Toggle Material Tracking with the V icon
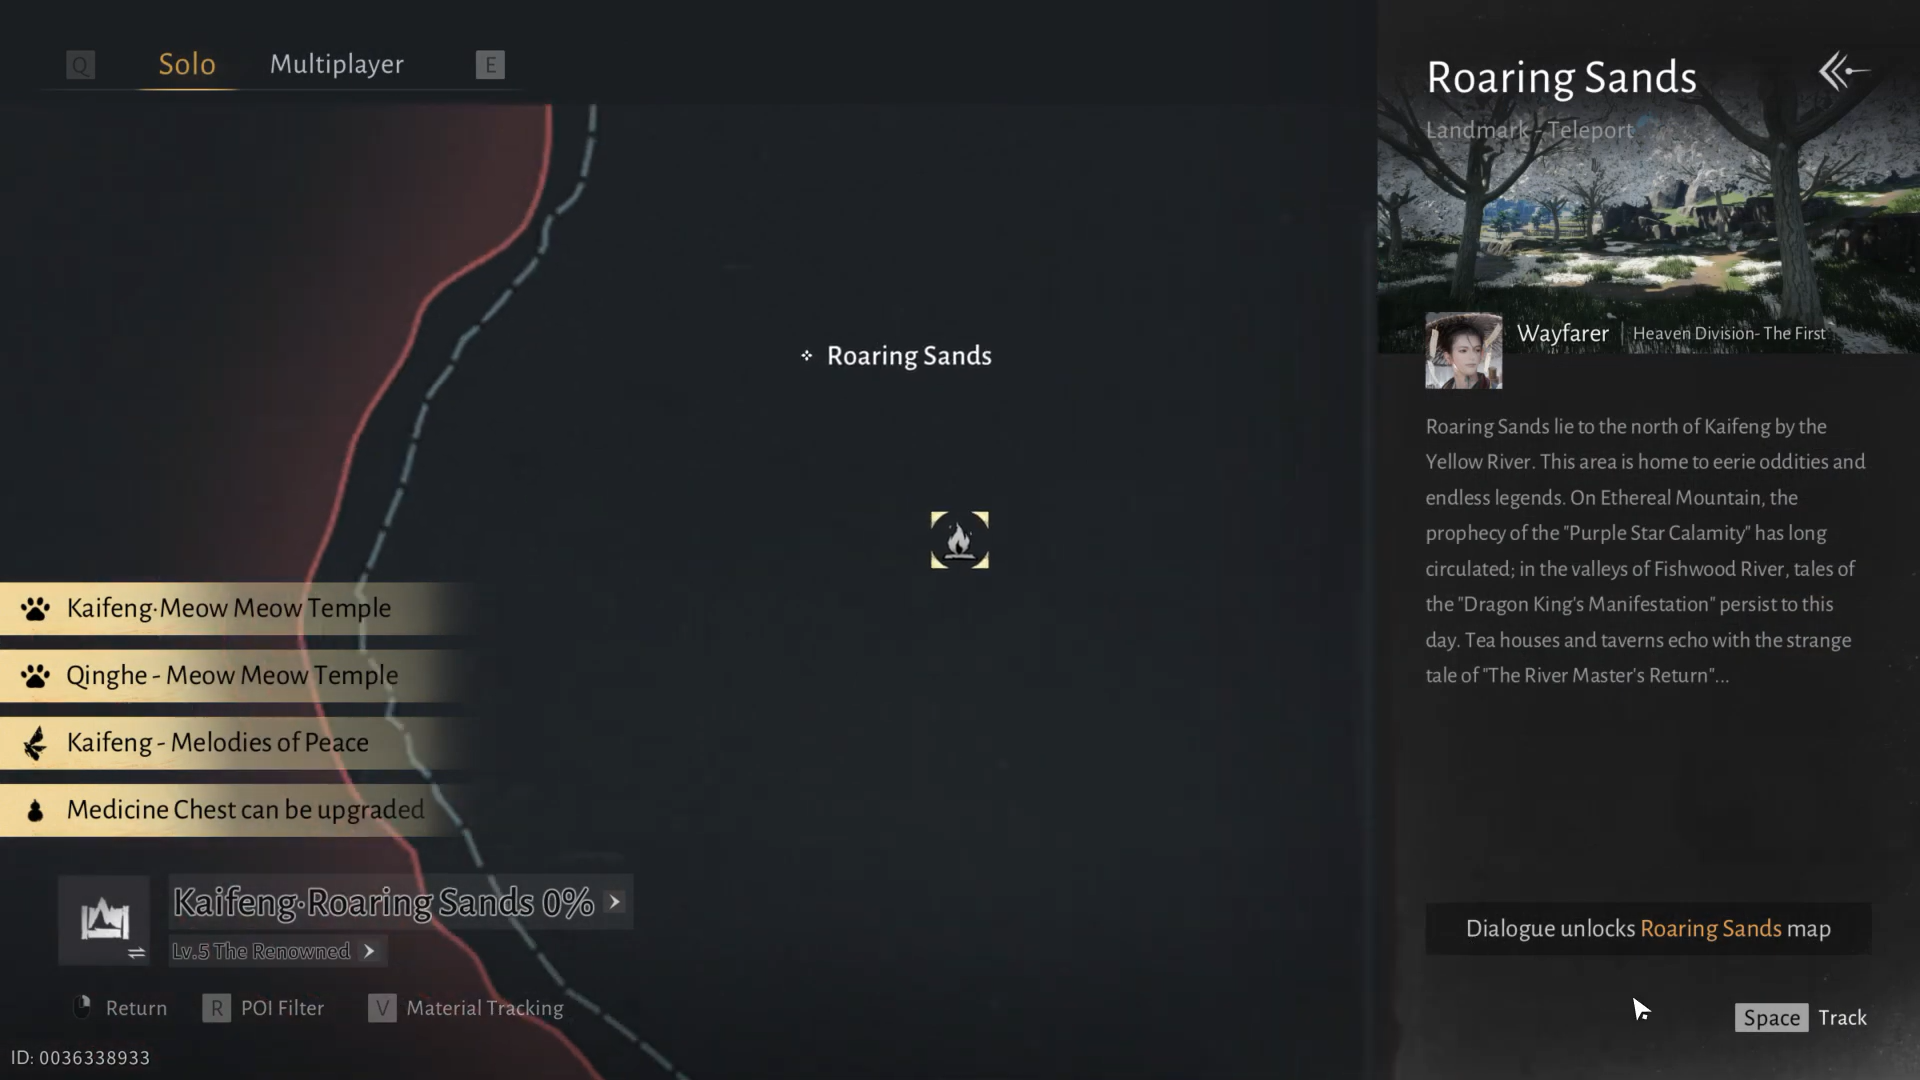Image resolution: width=1920 pixels, height=1080 pixels. [382, 1008]
